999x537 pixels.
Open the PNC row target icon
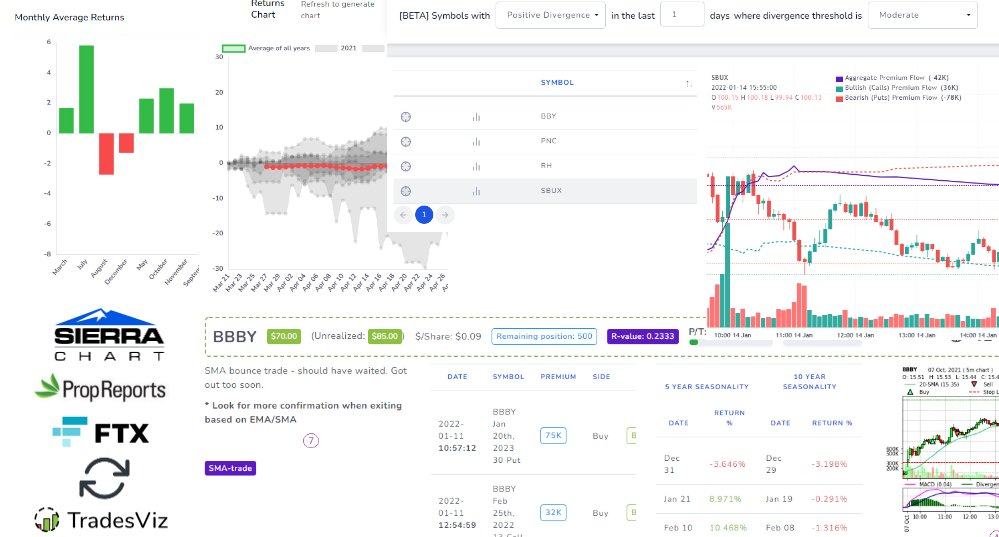tap(406, 141)
